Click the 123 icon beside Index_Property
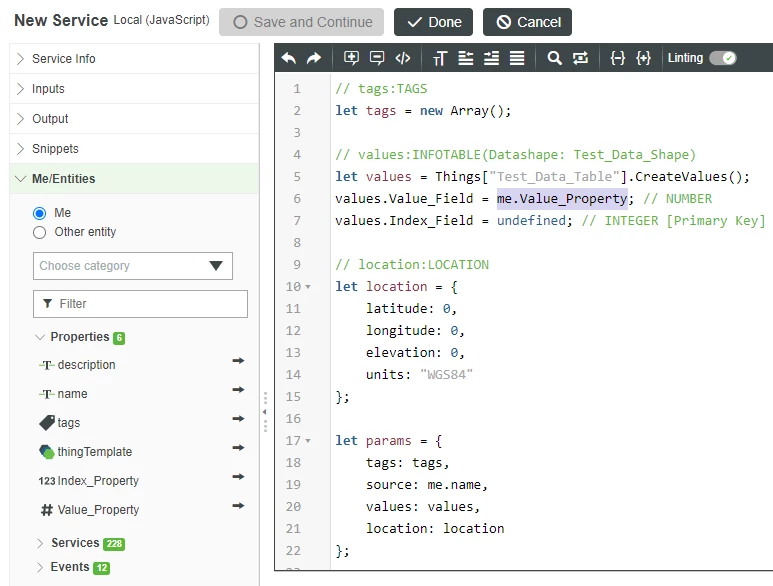Viewport: 773px width, 586px height. pos(47,481)
